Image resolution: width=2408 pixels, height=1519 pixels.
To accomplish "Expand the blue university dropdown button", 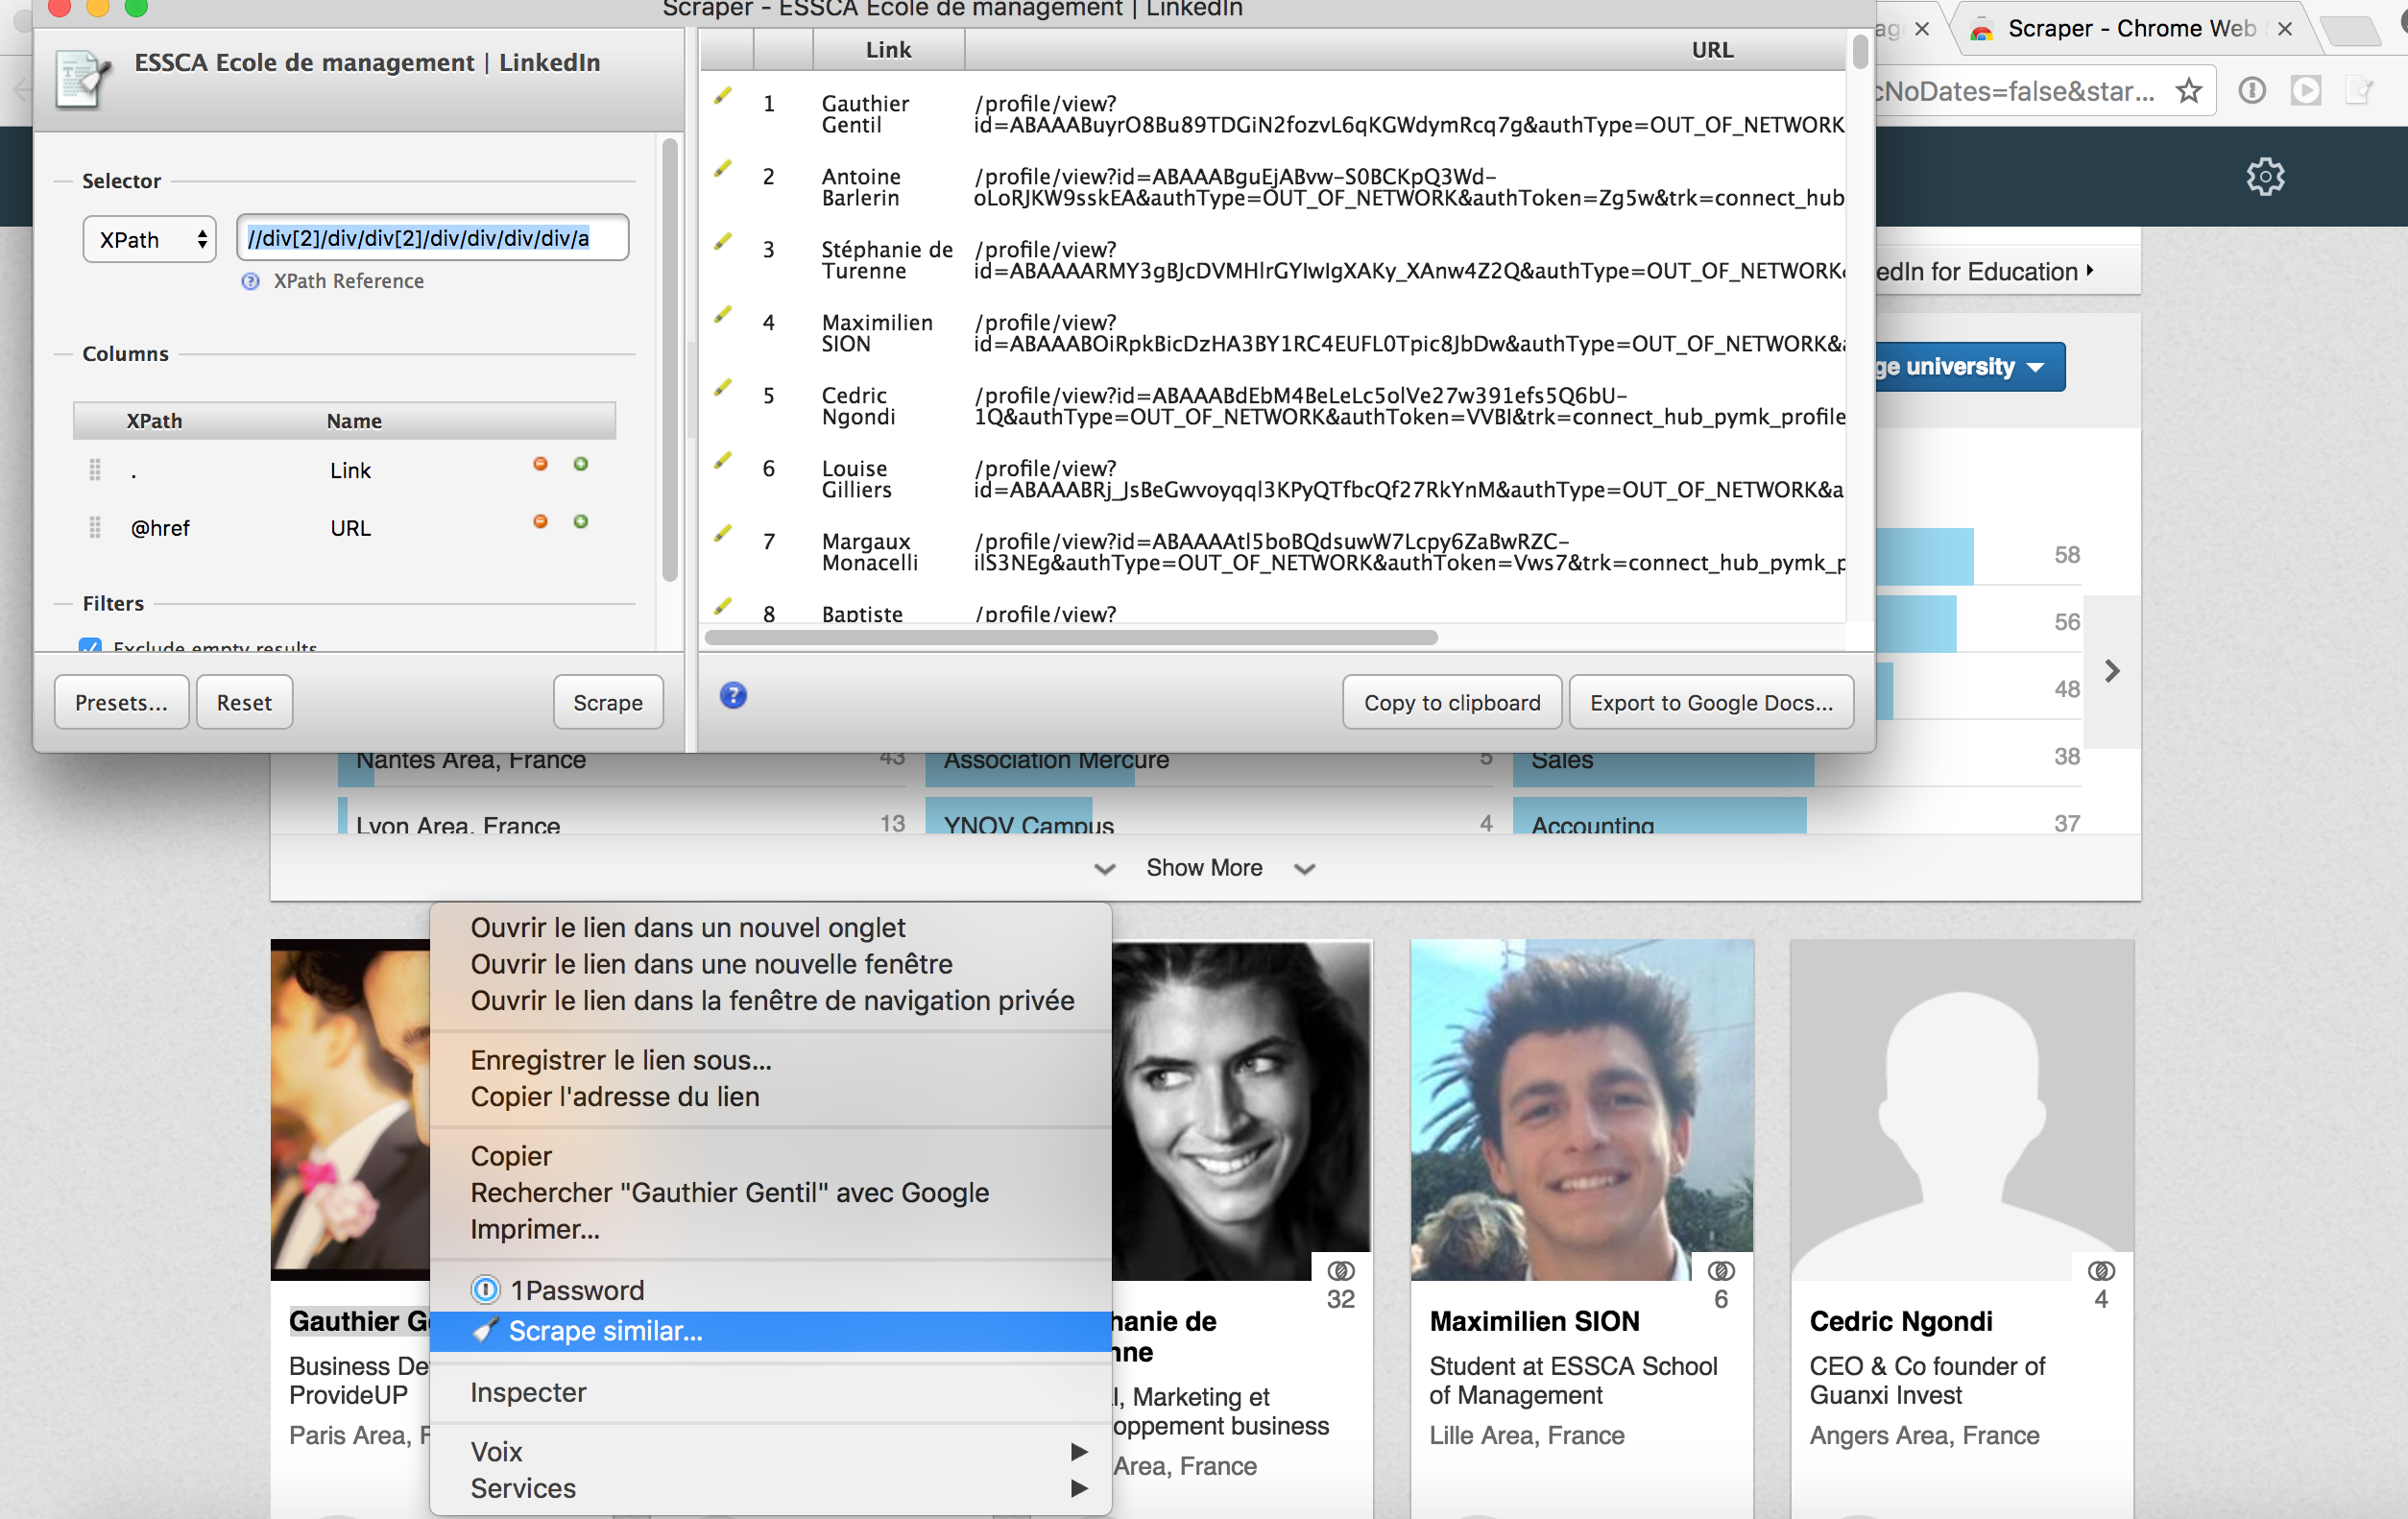I will point(1968,367).
